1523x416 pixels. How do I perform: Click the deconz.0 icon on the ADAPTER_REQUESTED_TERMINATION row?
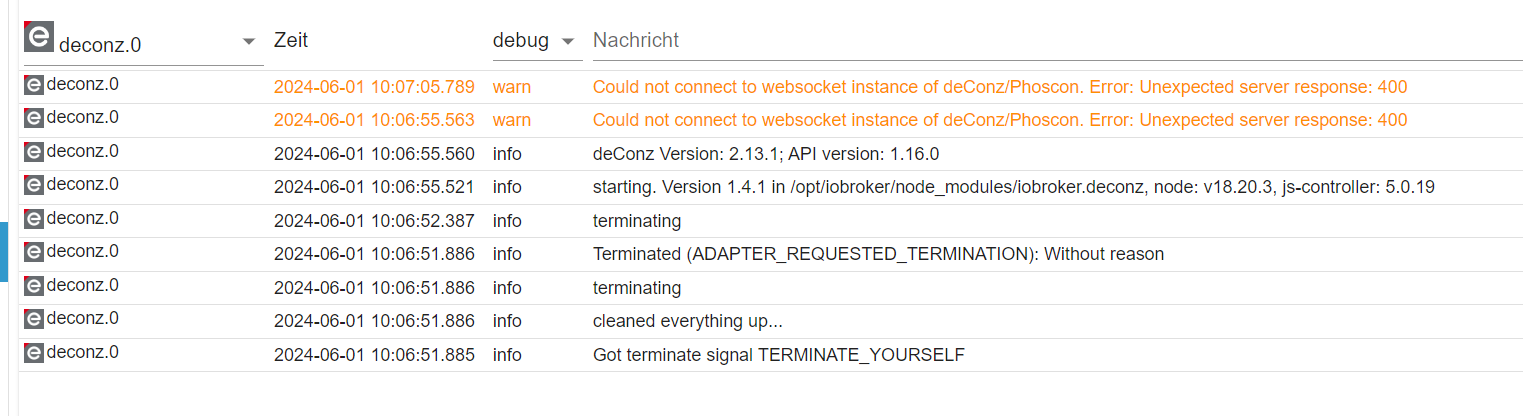34,252
